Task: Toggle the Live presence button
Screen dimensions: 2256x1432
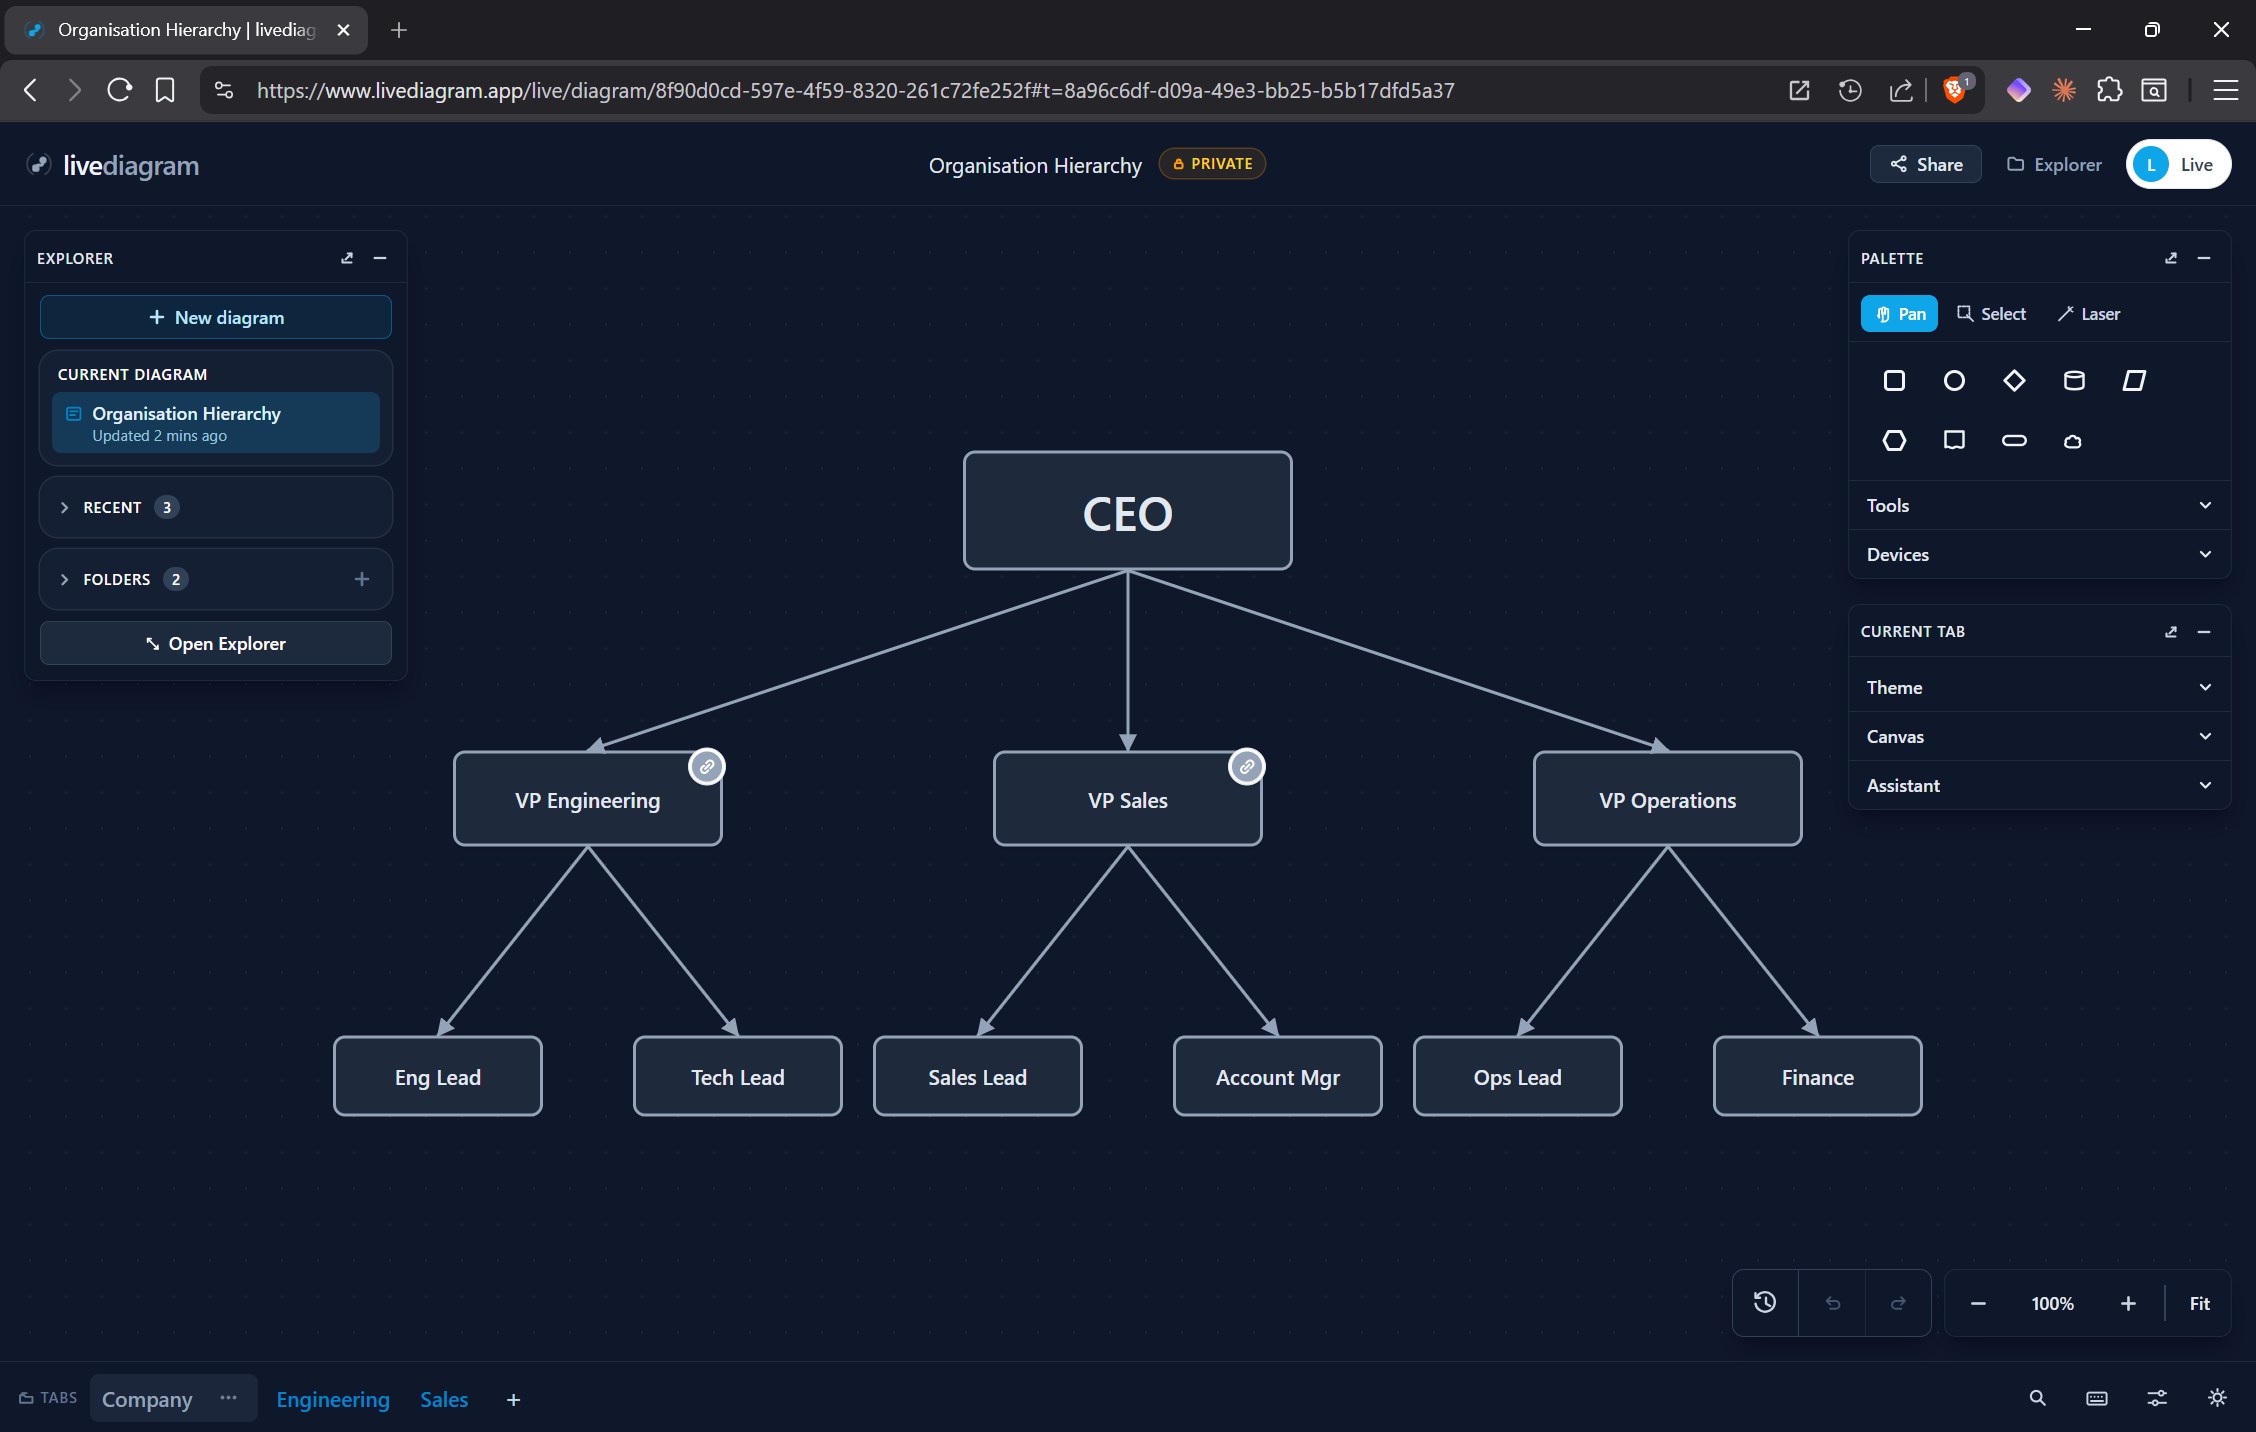Action: pos(2178,164)
